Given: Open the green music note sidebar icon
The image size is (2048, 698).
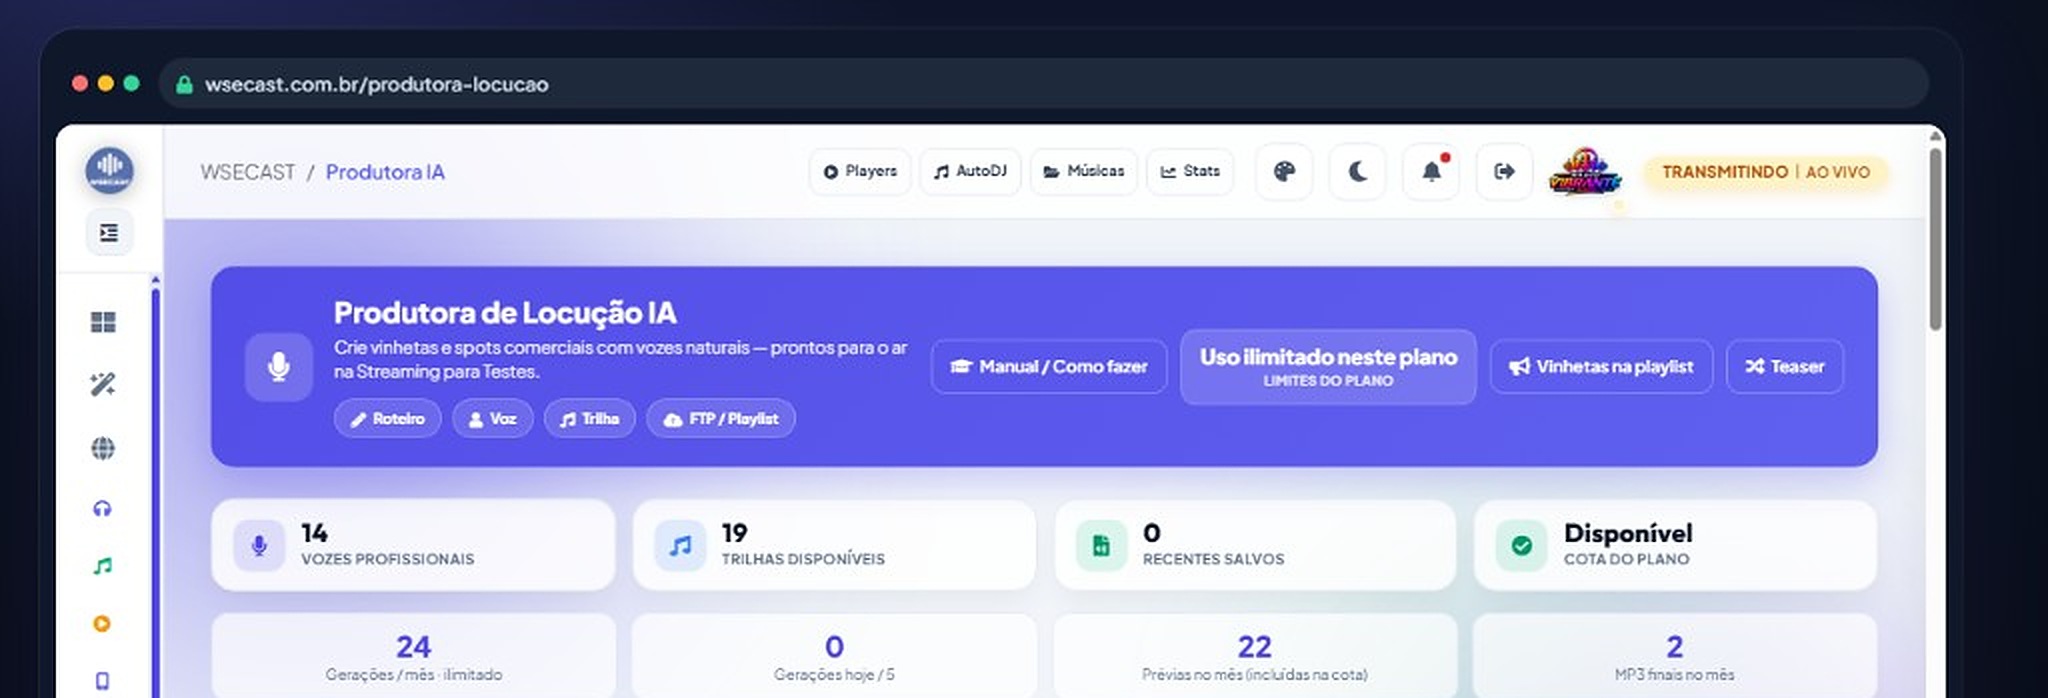Looking at the screenshot, I should point(102,566).
